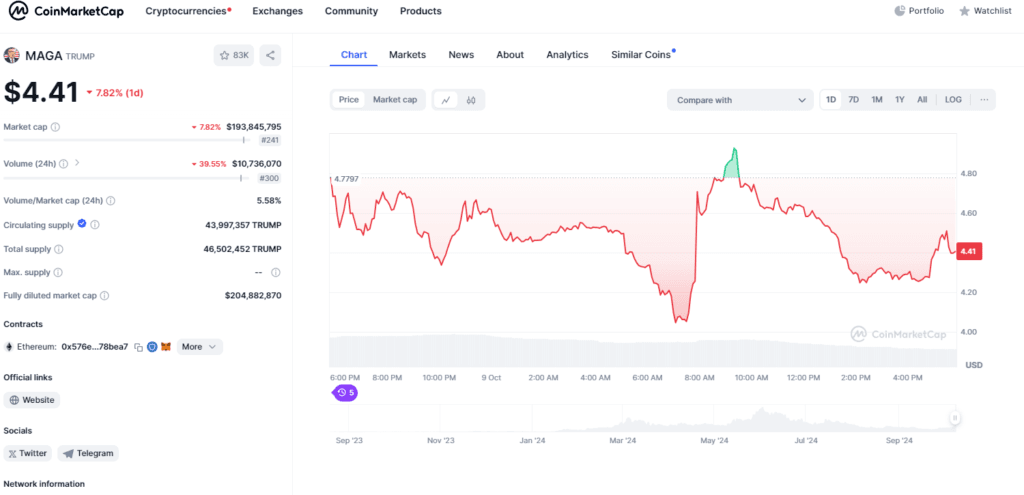This screenshot has width=1024, height=495.
Task: Switch to candlestick chart view
Action: pyautogui.click(x=471, y=100)
